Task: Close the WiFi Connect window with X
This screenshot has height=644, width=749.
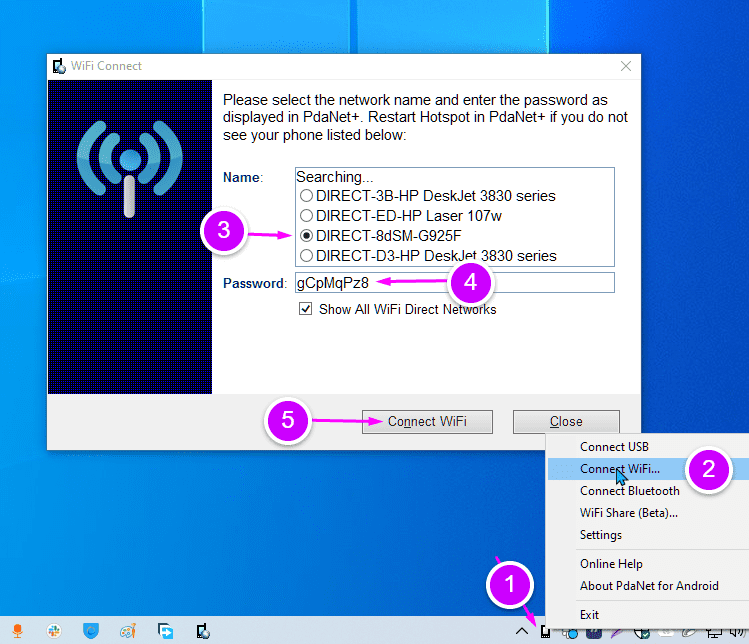Action: pyautogui.click(x=626, y=66)
